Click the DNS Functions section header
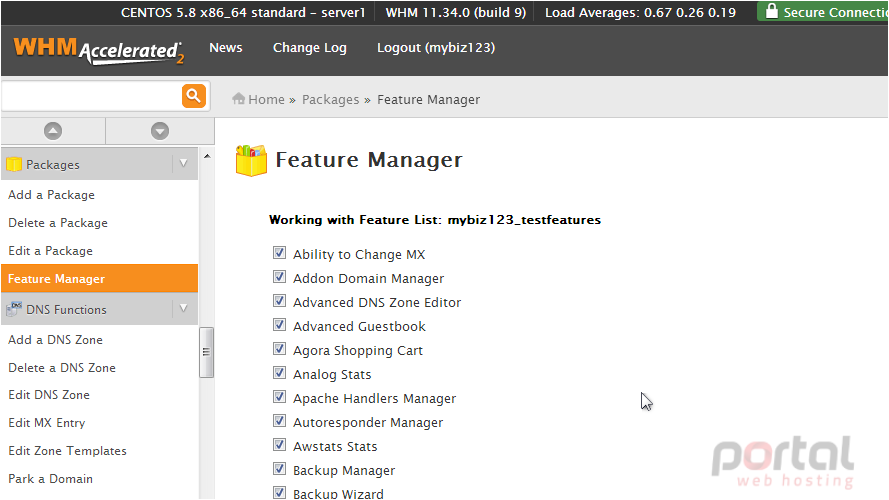The image size is (889, 500). tap(99, 309)
